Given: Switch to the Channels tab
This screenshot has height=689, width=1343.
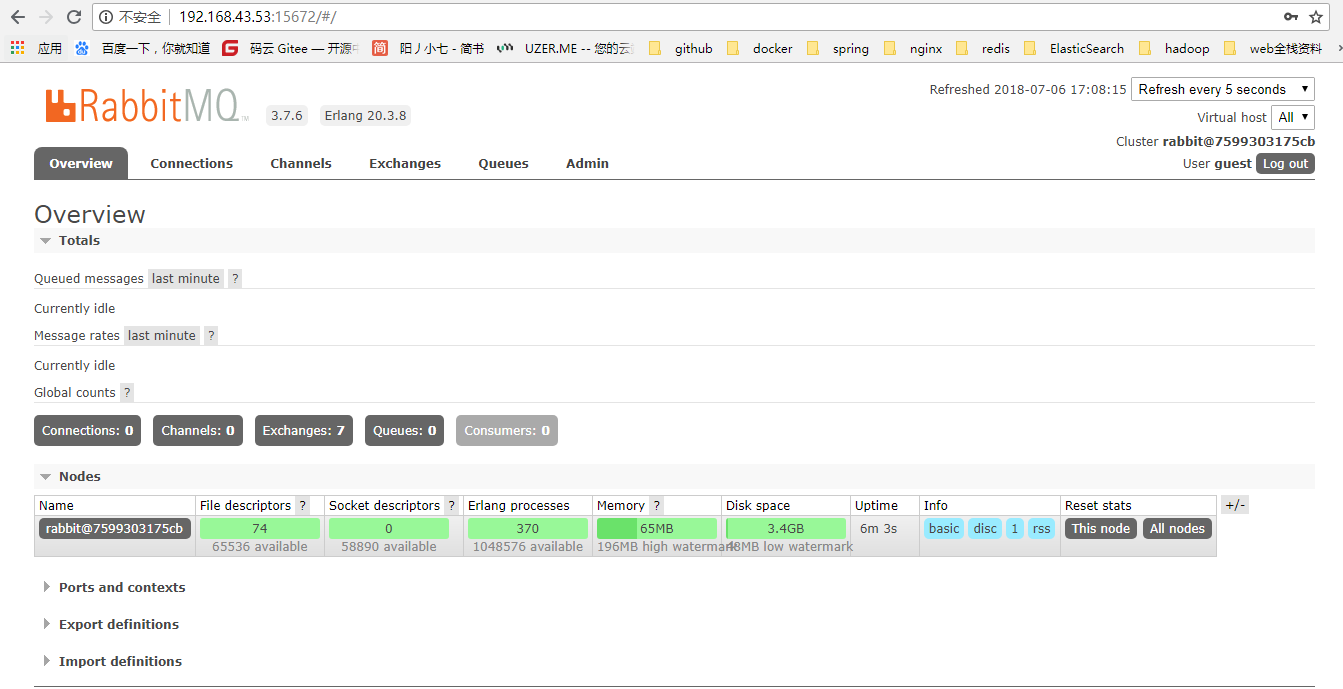Looking at the screenshot, I should tap(301, 163).
